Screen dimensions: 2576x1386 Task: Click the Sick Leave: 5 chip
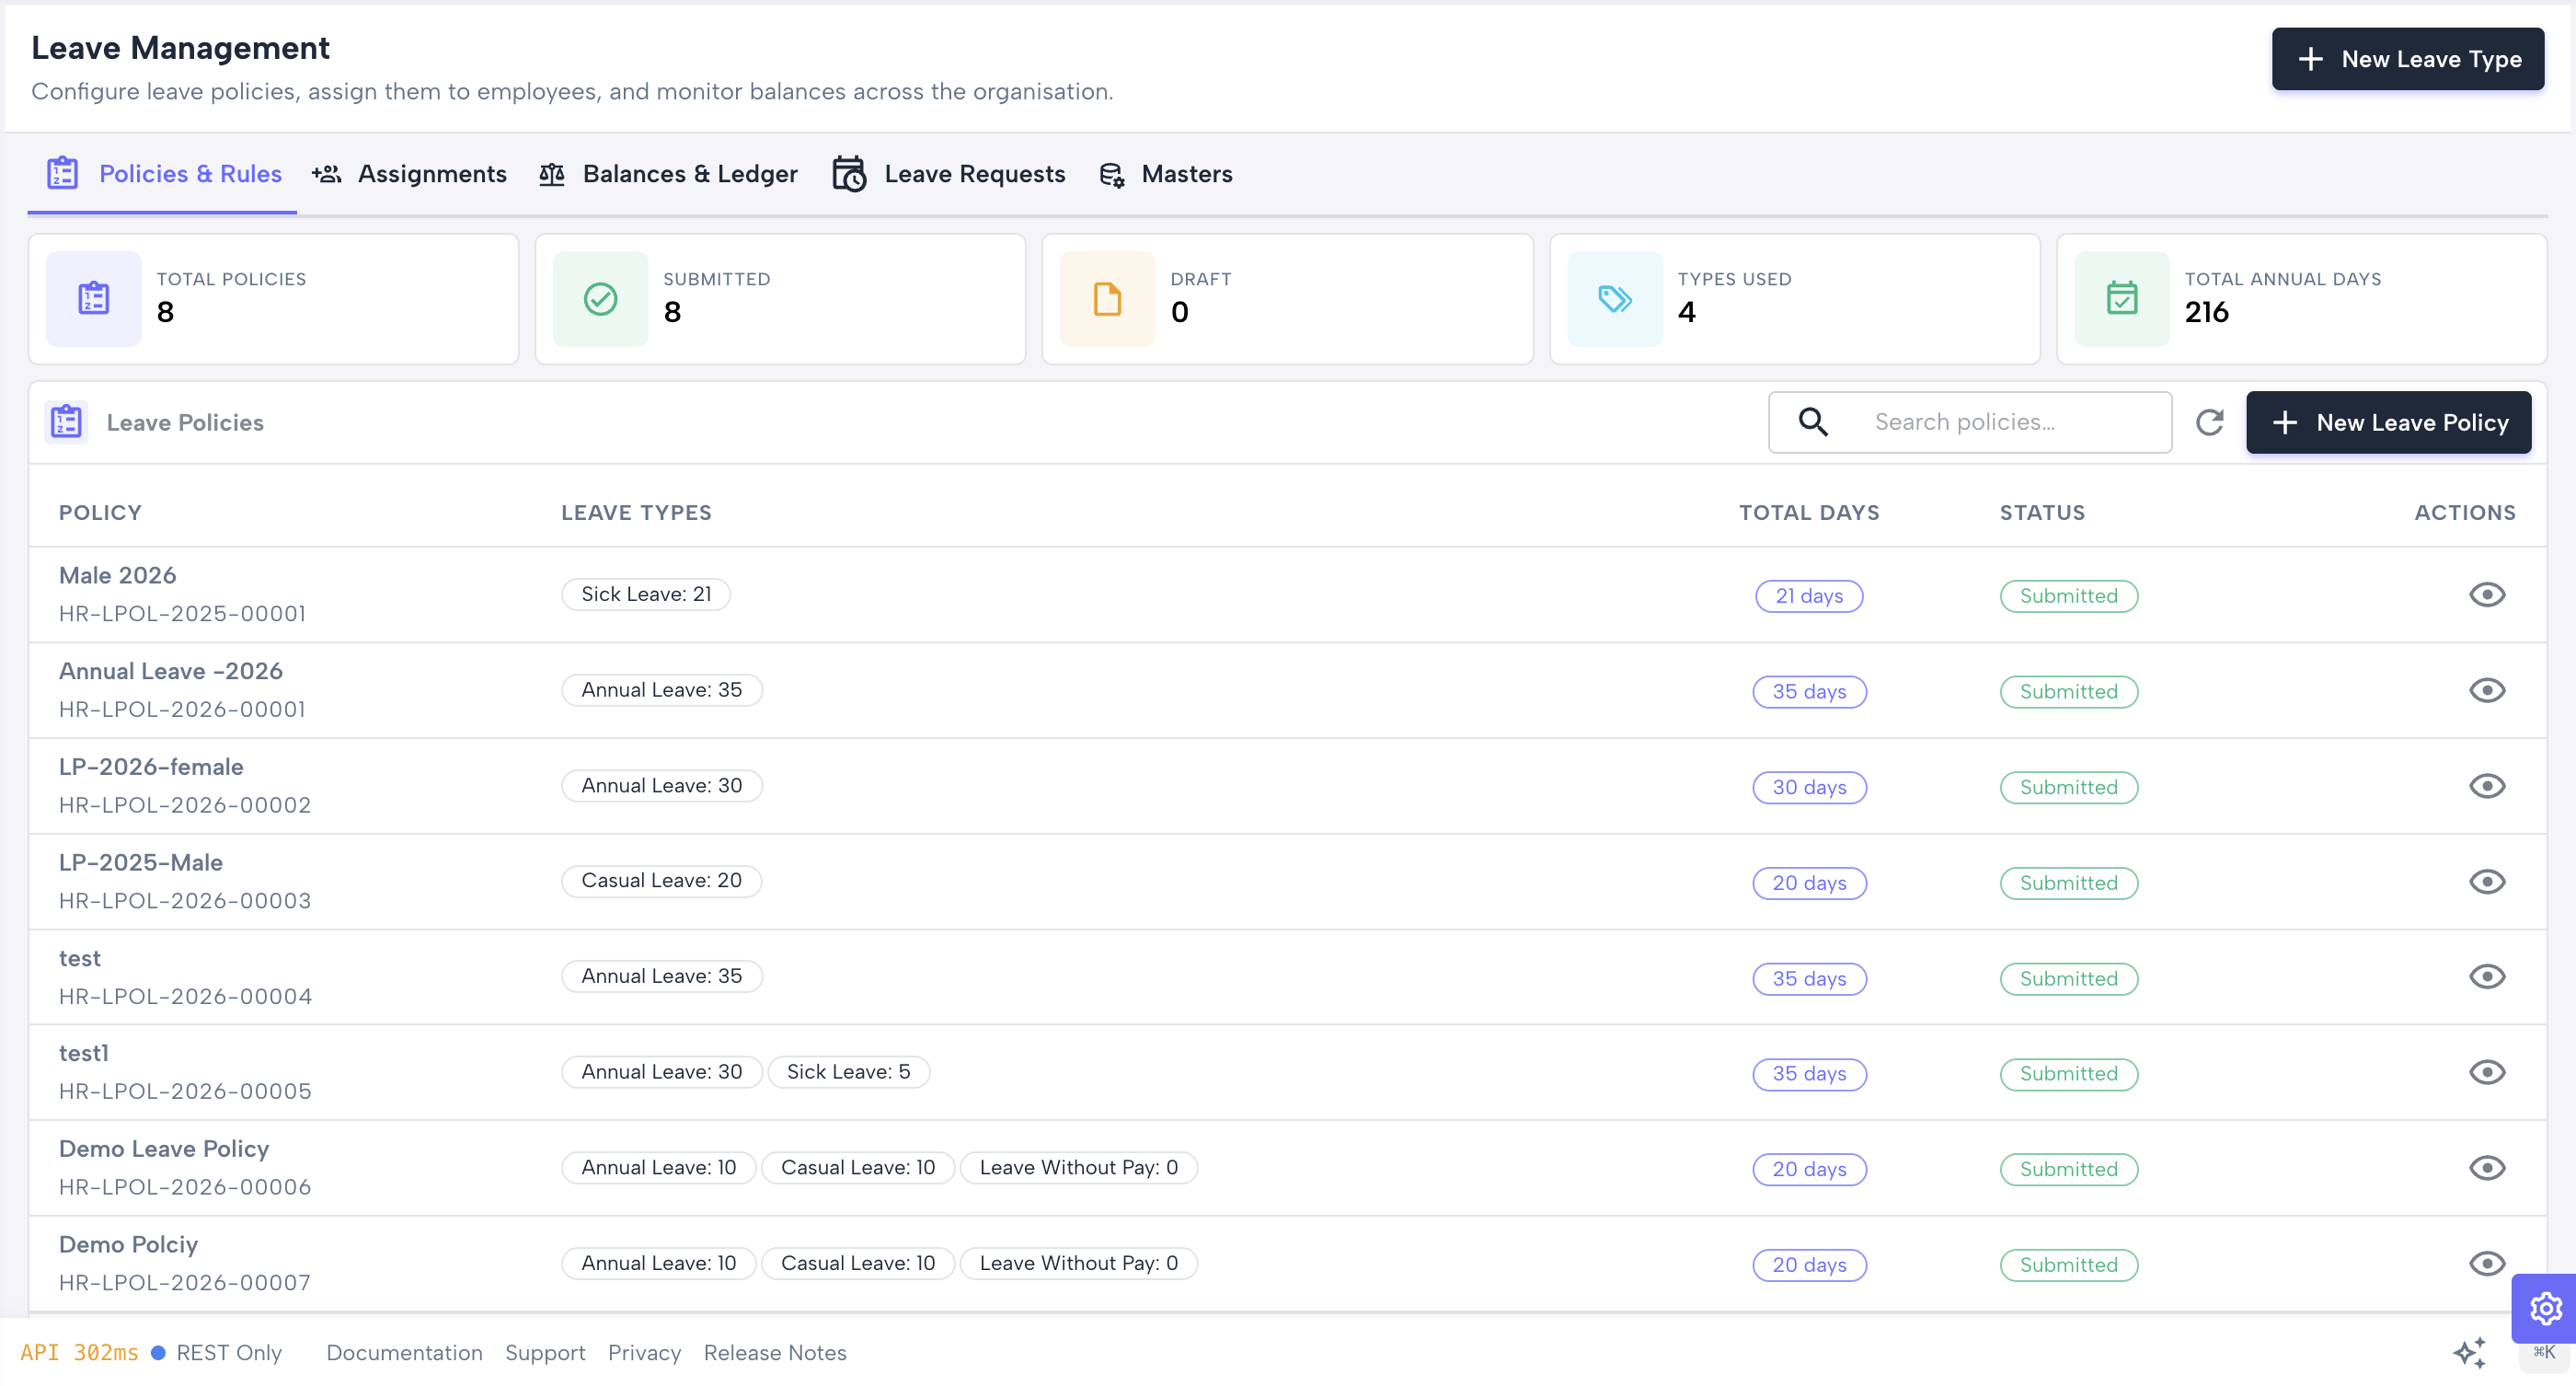coord(848,1072)
